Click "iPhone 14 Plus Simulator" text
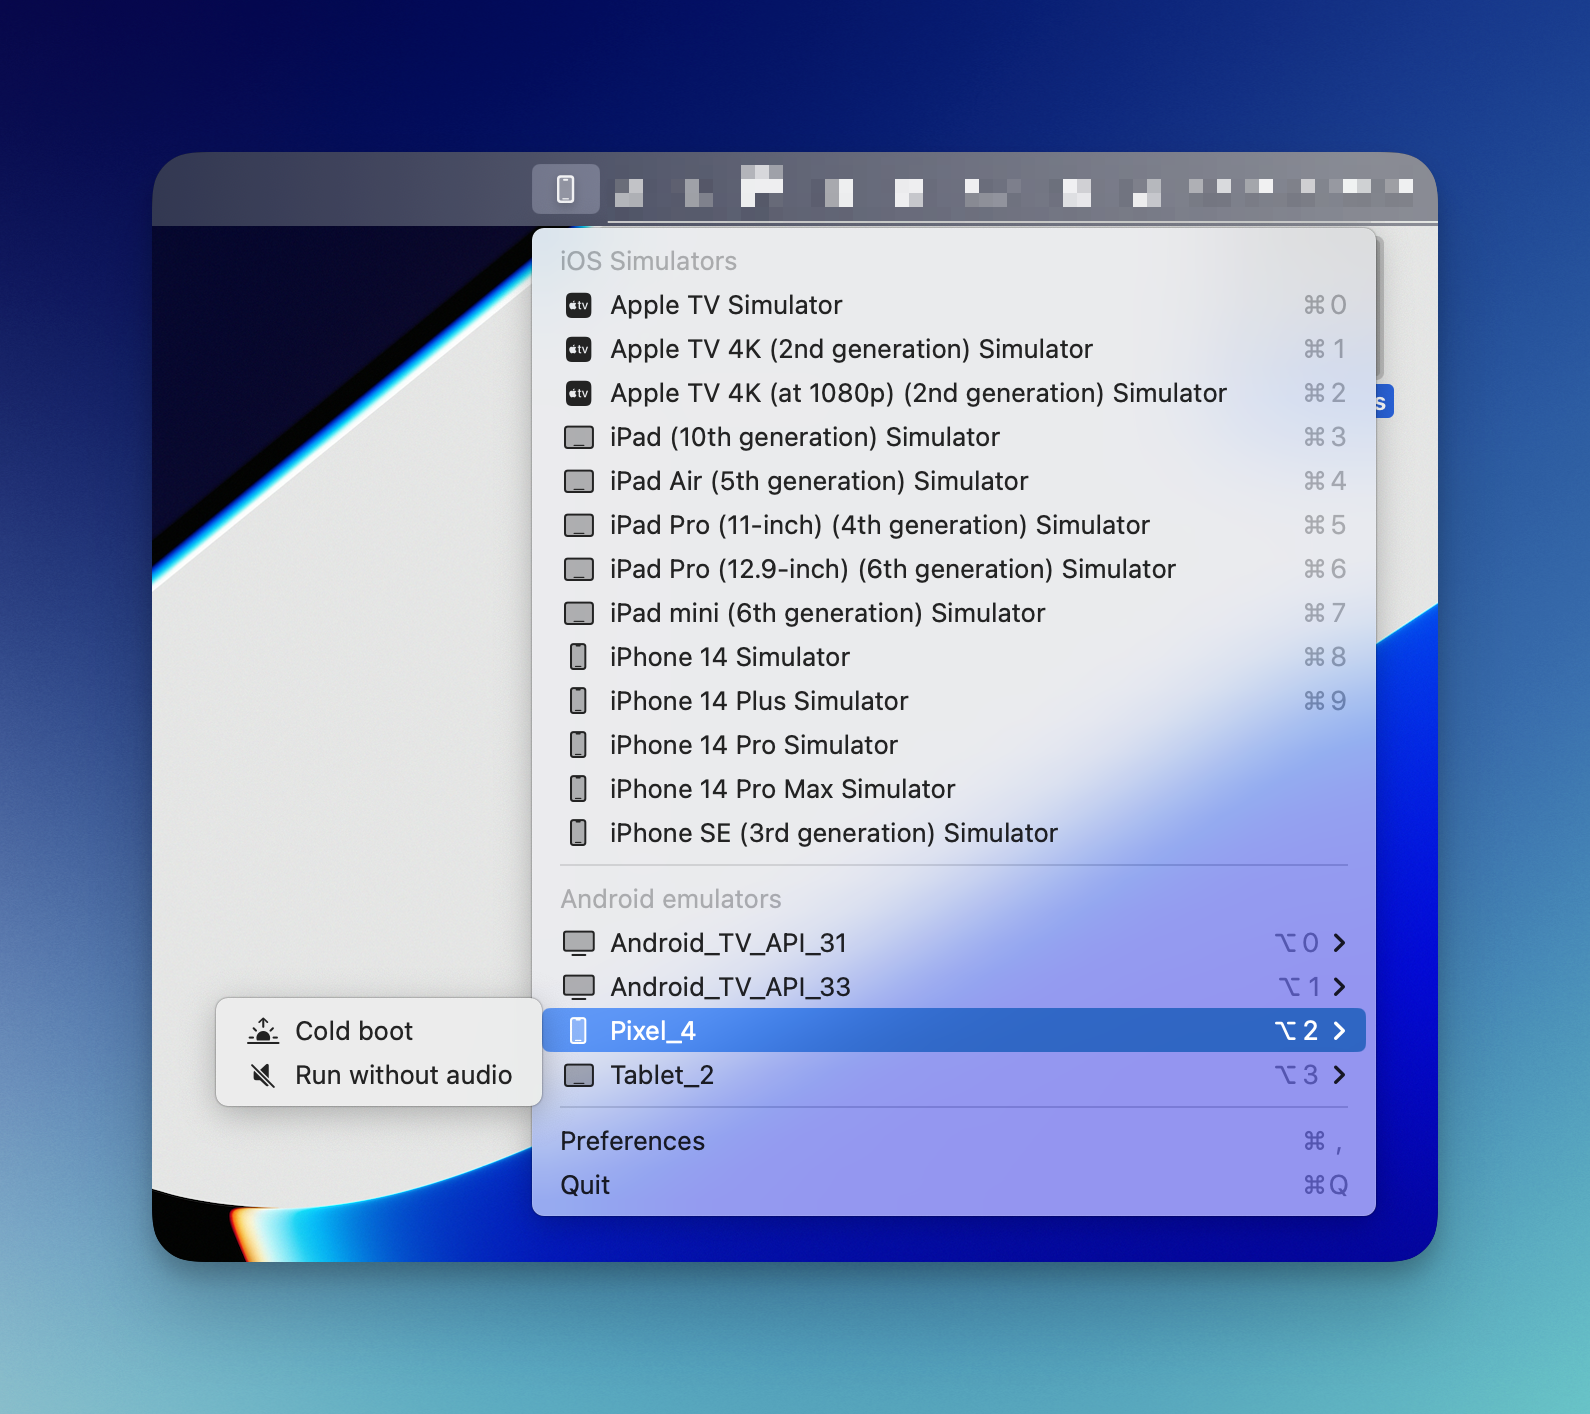This screenshot has height=1414, width=1590. tap(759, 701)
